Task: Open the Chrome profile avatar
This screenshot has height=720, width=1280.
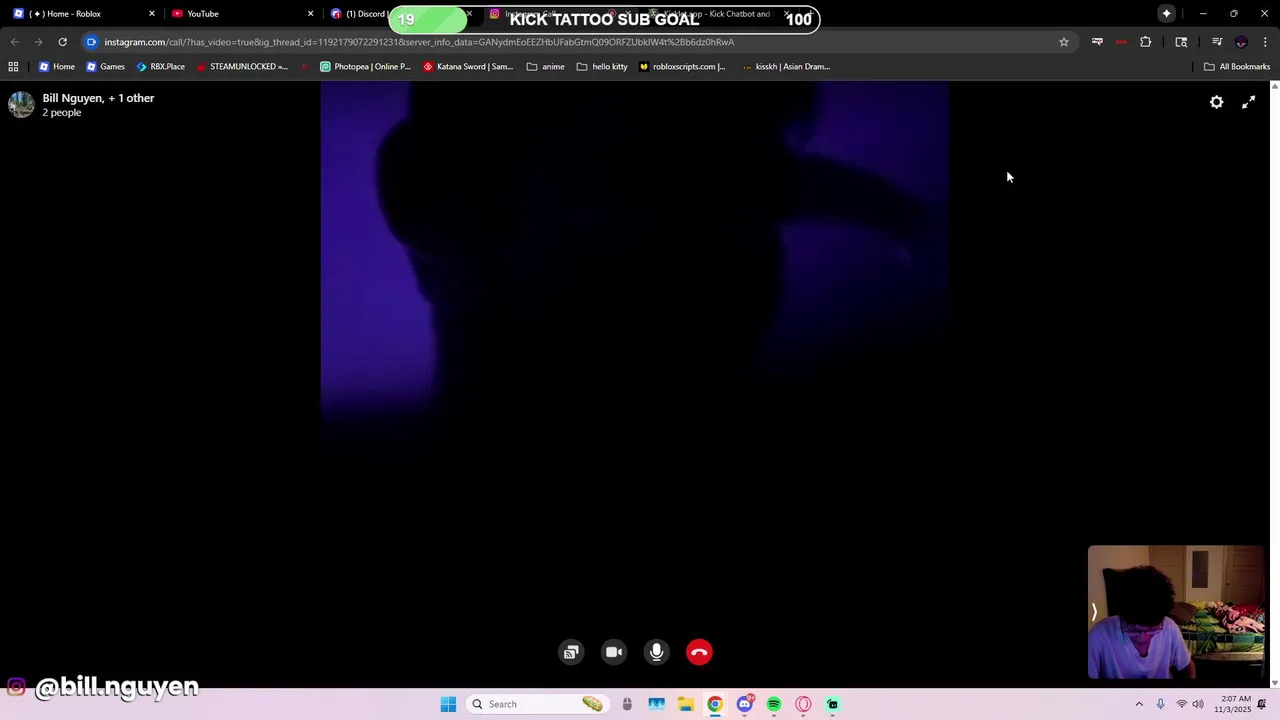Action: point(1241,42)
